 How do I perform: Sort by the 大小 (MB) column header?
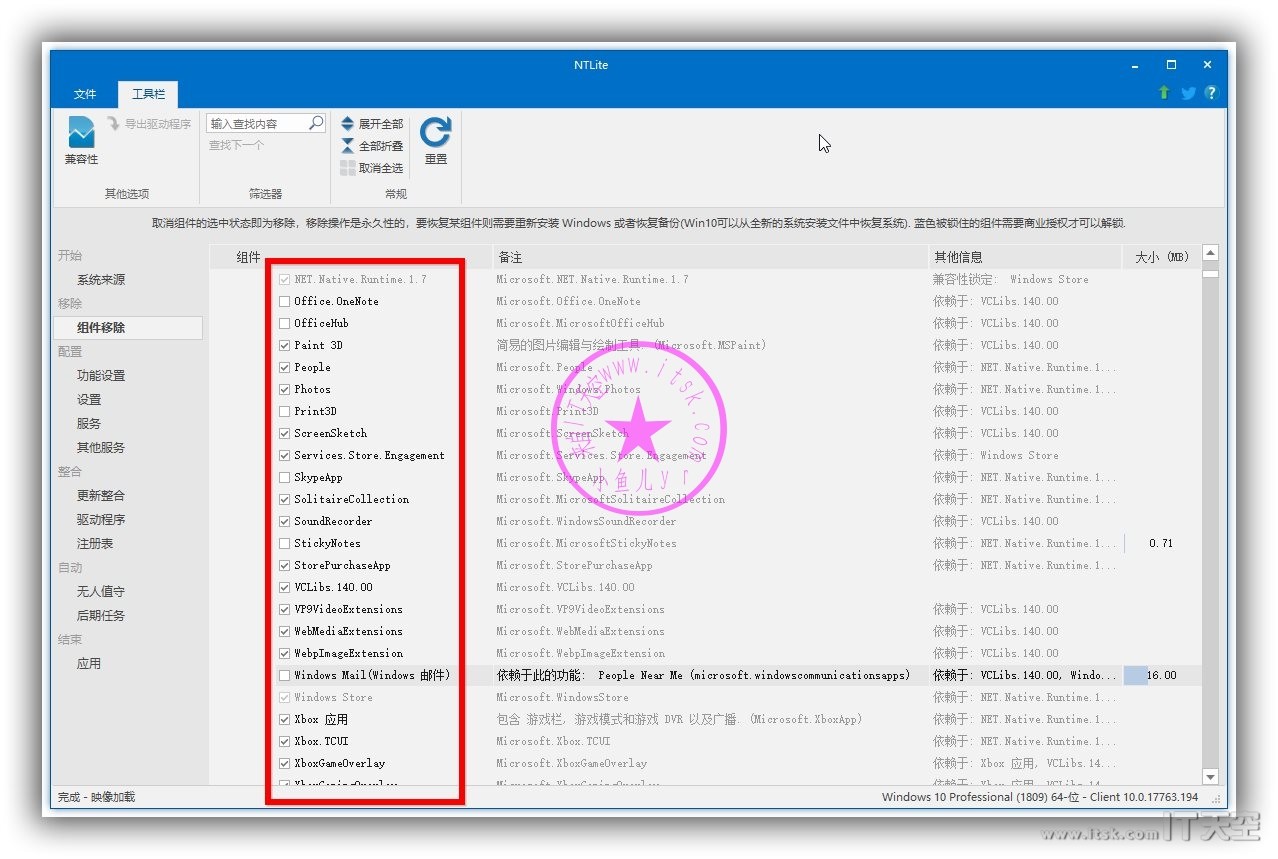1161,258
